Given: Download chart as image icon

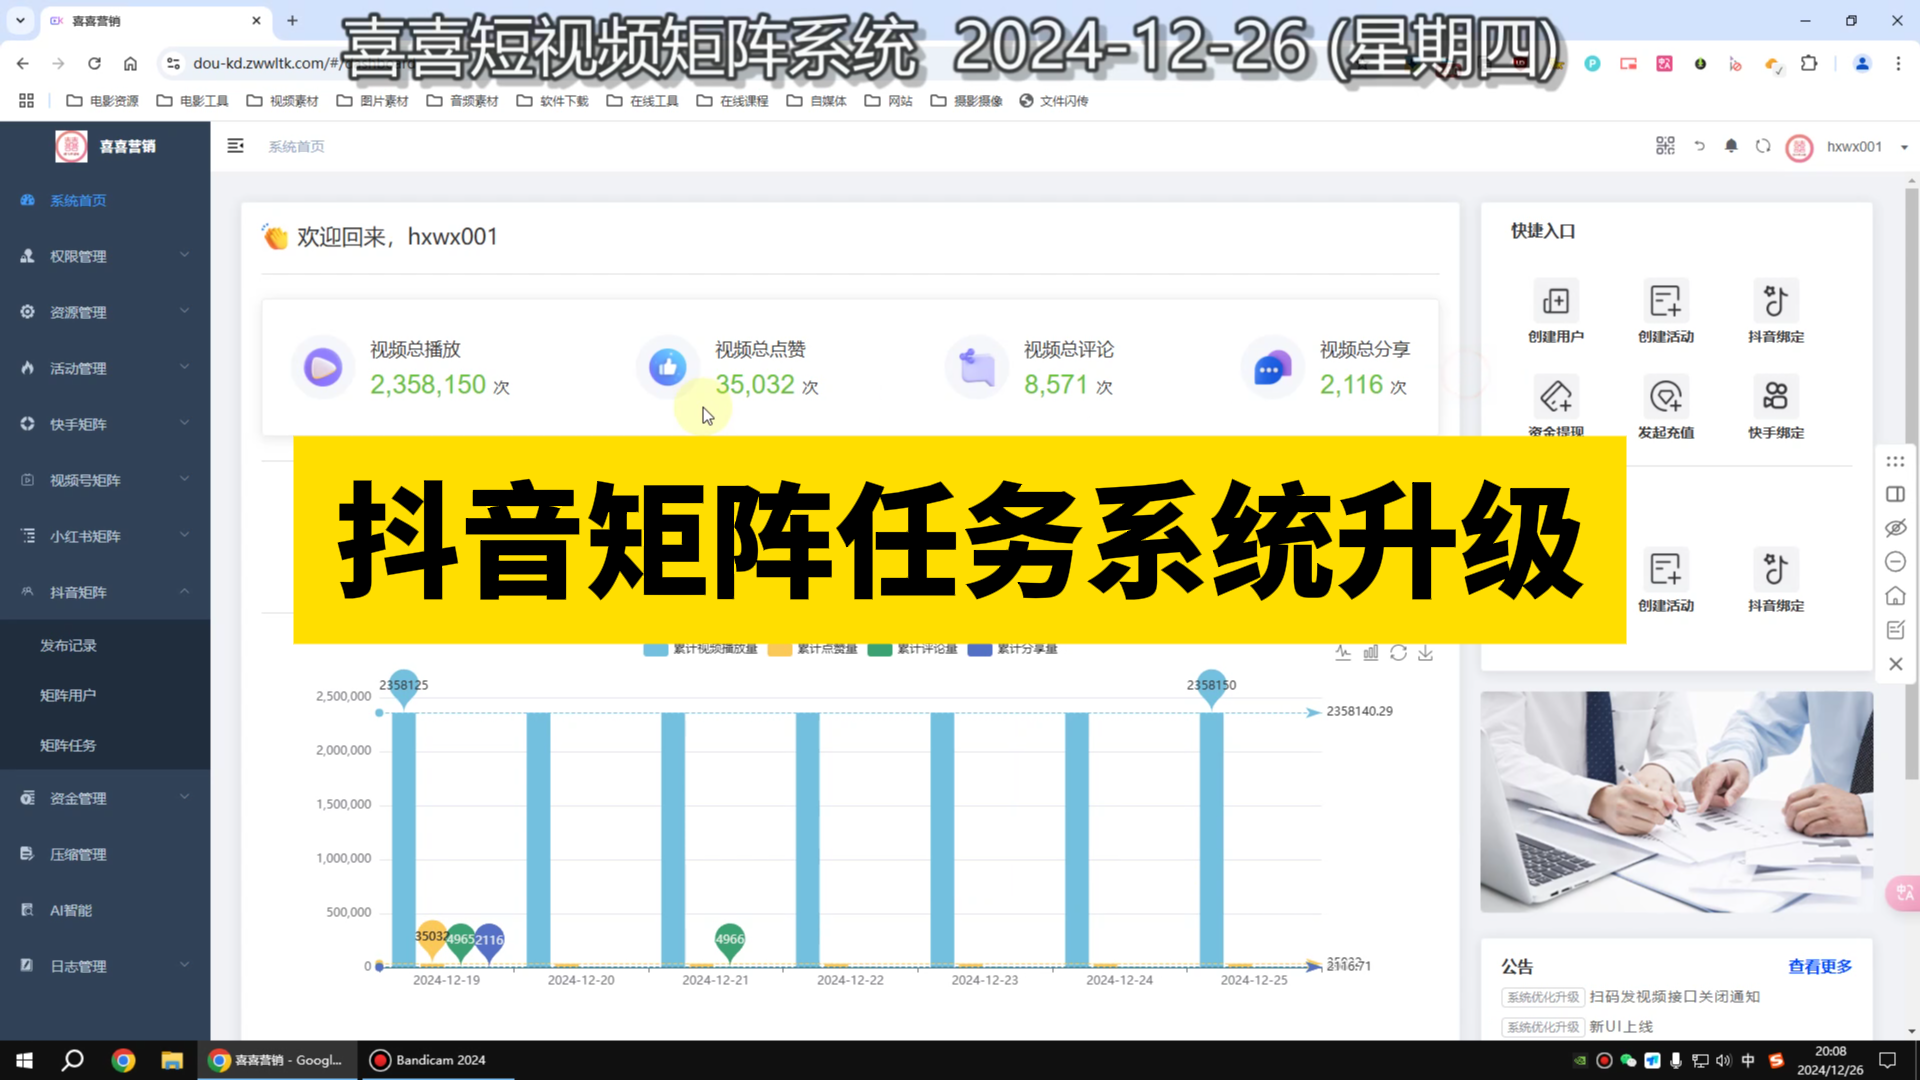Looking at the screenshot, I should [x=1426, y=653].
